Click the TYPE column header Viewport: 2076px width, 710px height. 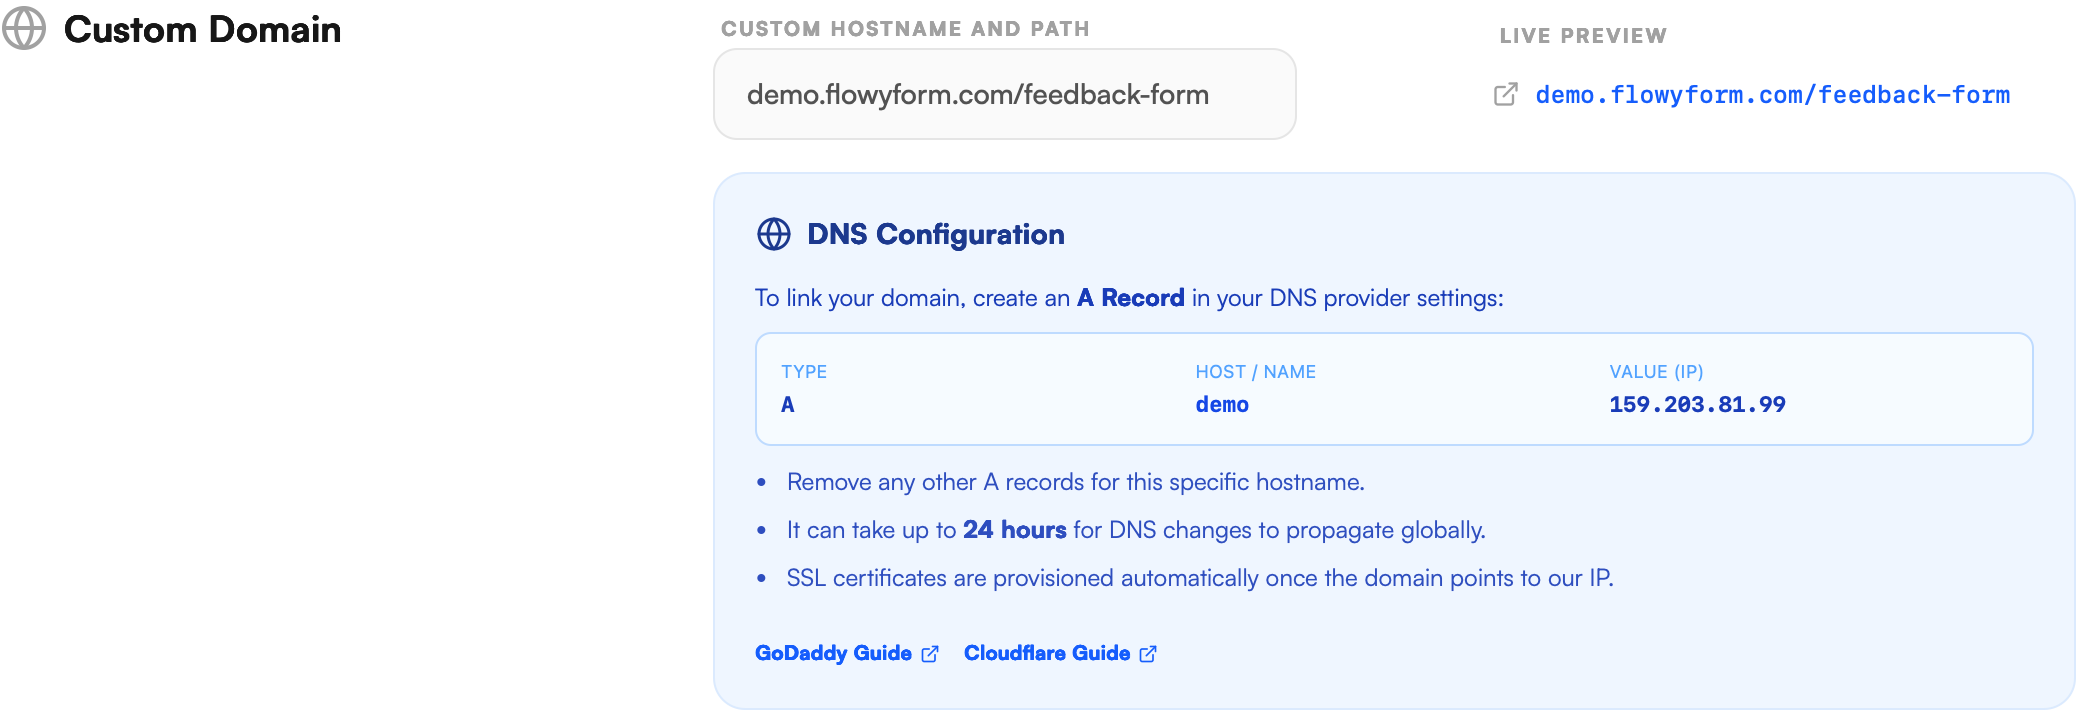pos(804,371)
